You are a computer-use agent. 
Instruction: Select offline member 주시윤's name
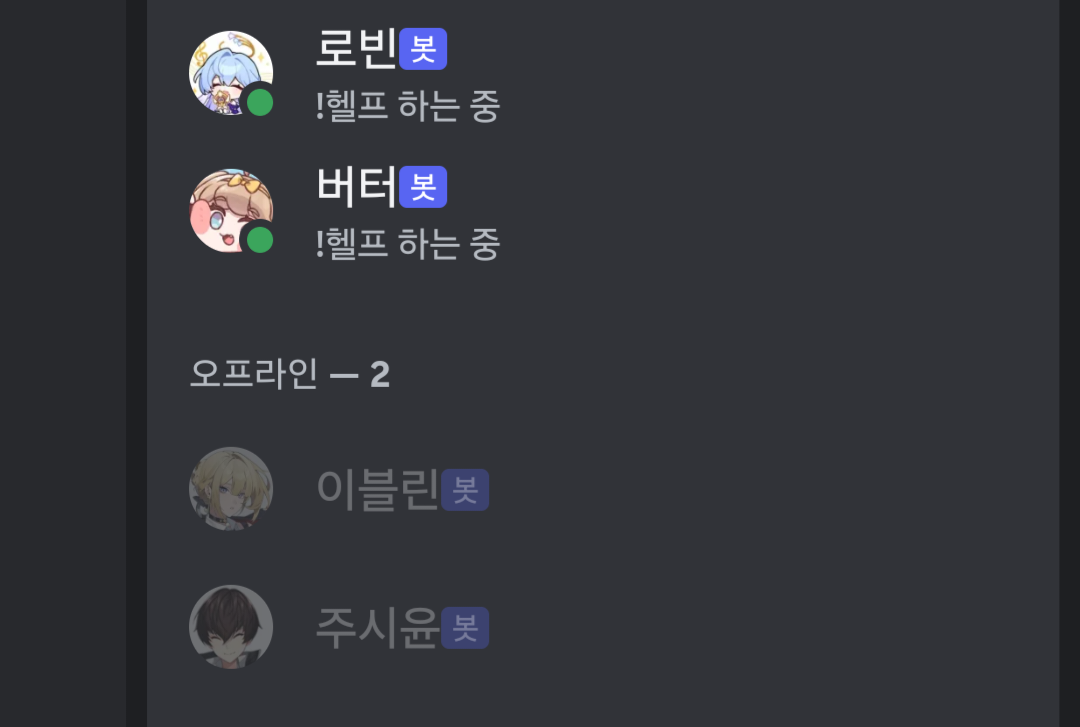point(377,628)
